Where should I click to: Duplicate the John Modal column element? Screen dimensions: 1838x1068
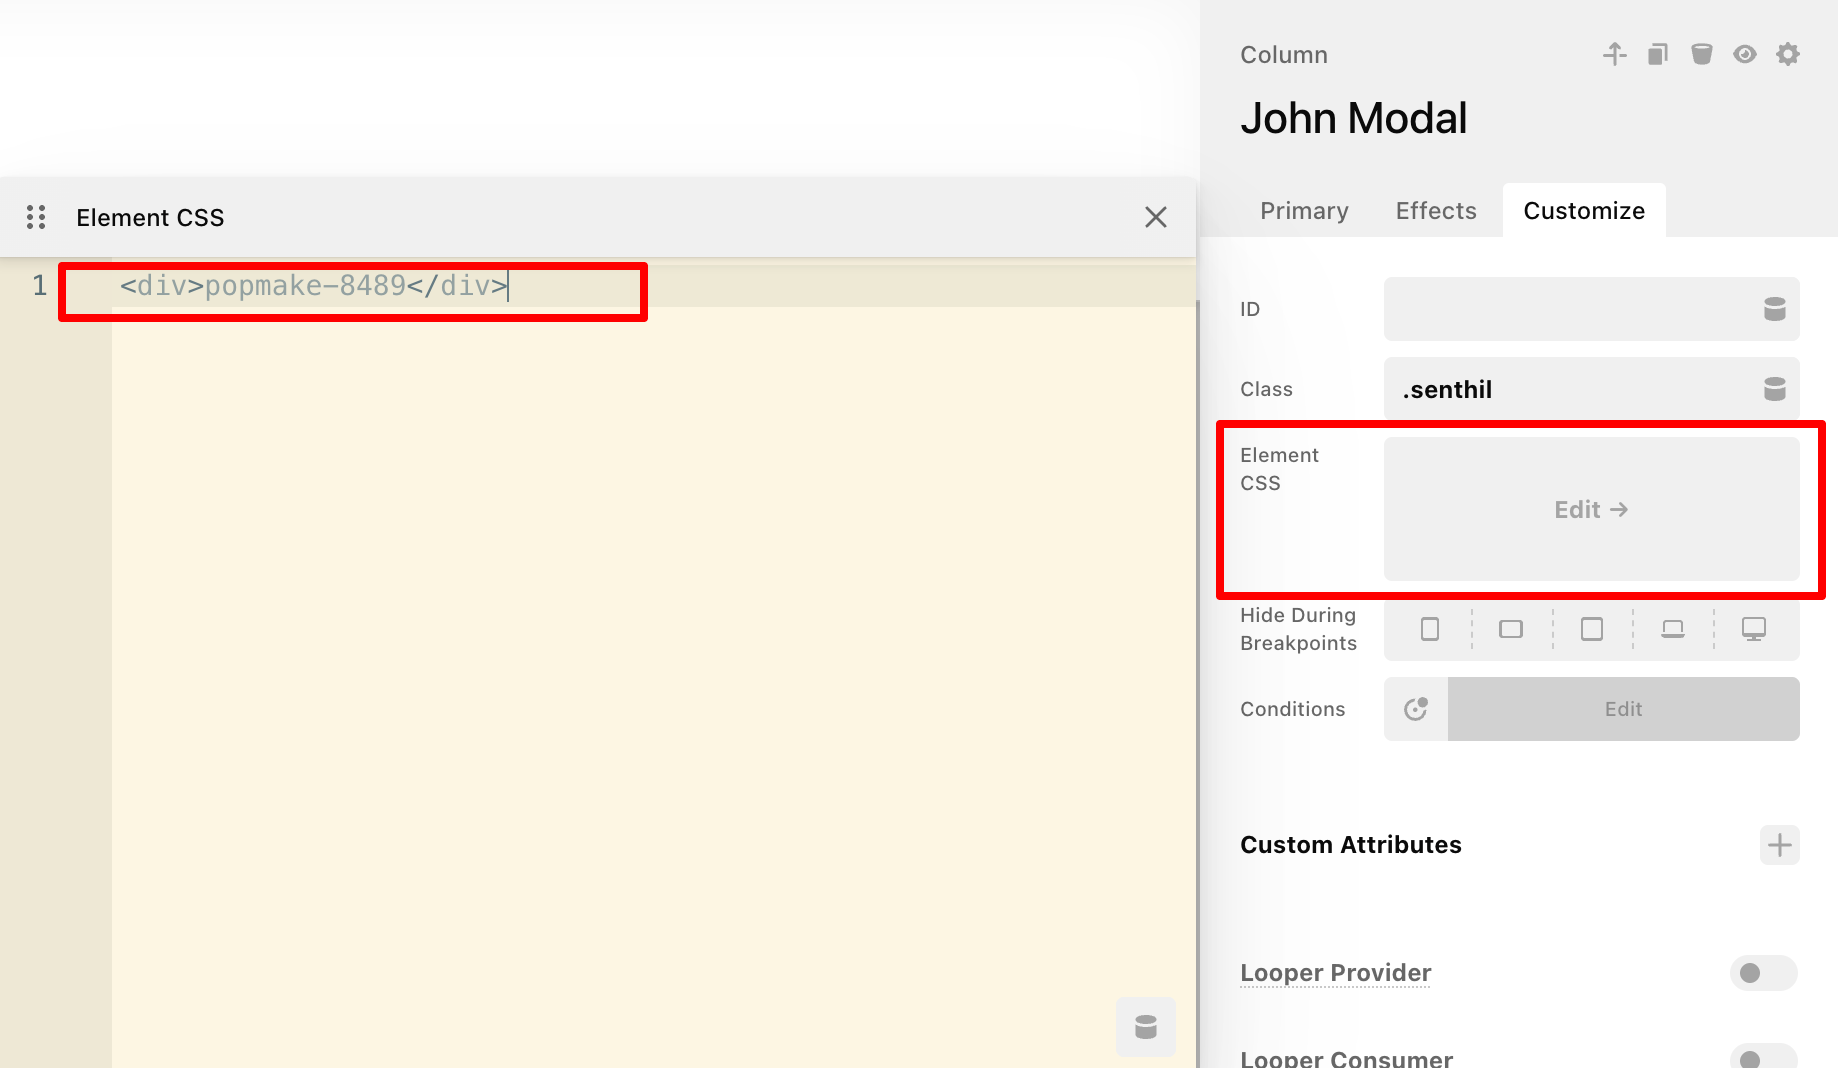pos(1658,54)
